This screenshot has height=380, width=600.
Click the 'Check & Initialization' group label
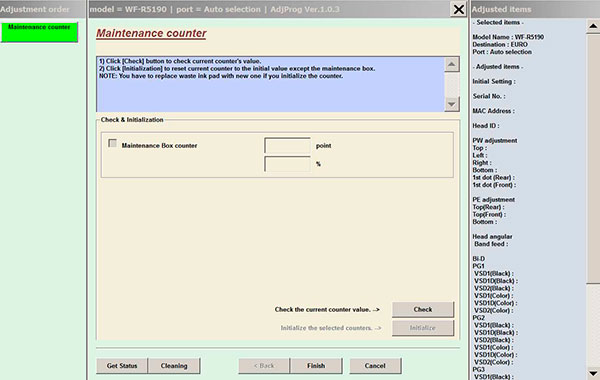[x=132, y=120]
